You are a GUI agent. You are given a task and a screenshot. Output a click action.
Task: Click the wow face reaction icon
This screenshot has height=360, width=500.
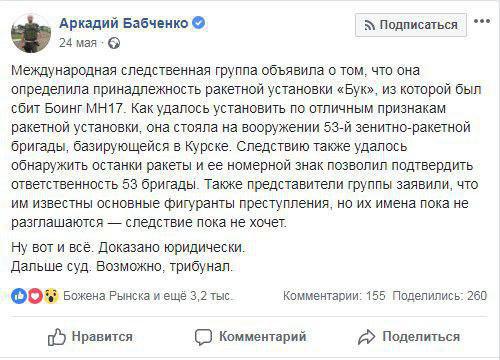click(x=51, y=296)
